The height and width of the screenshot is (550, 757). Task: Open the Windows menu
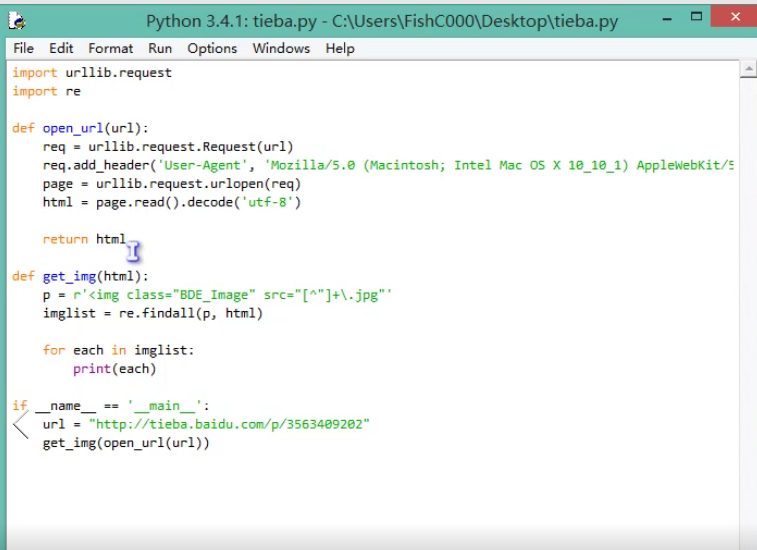pos(281,48)
